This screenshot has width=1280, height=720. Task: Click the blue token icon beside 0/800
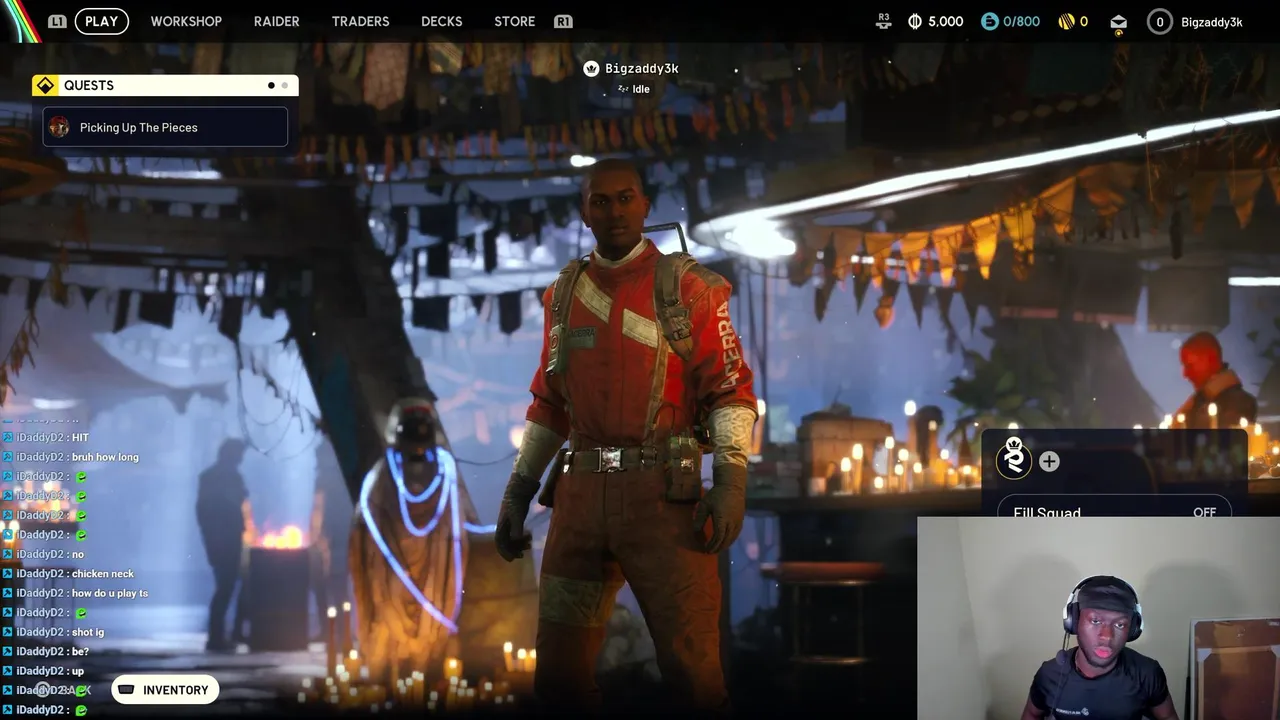point(989,21)
